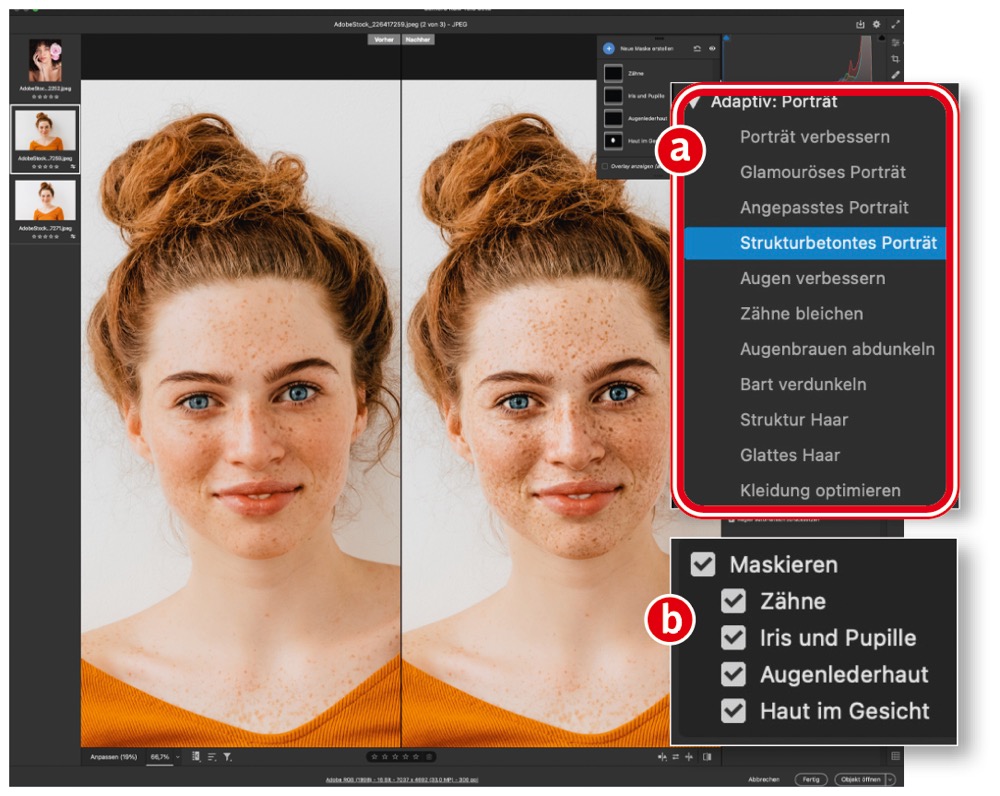The image size is (1000, 796).
Task: Toggle mask visibility with the eye icon
Action: click(713, 48)
